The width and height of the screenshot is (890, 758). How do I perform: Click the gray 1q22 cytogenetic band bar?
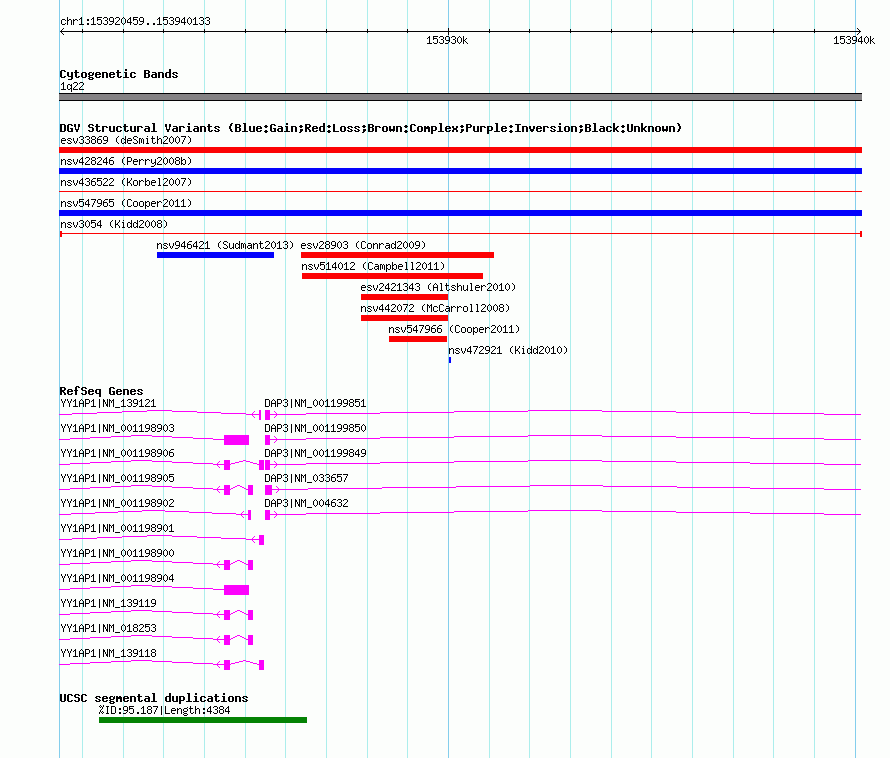click(x=460, y=97)
